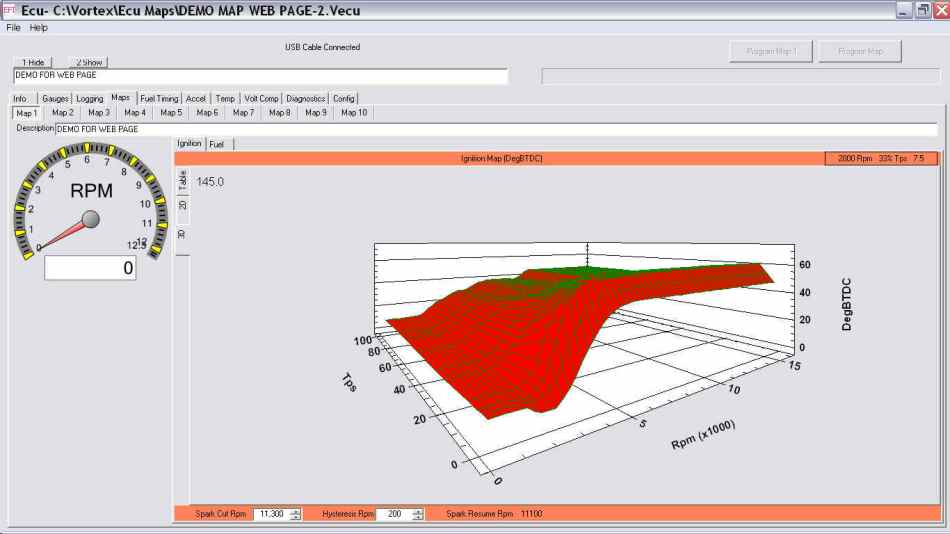Select the vertical 3D view tab
Viewport: 950px width, 534px height.
coord(182,233)
